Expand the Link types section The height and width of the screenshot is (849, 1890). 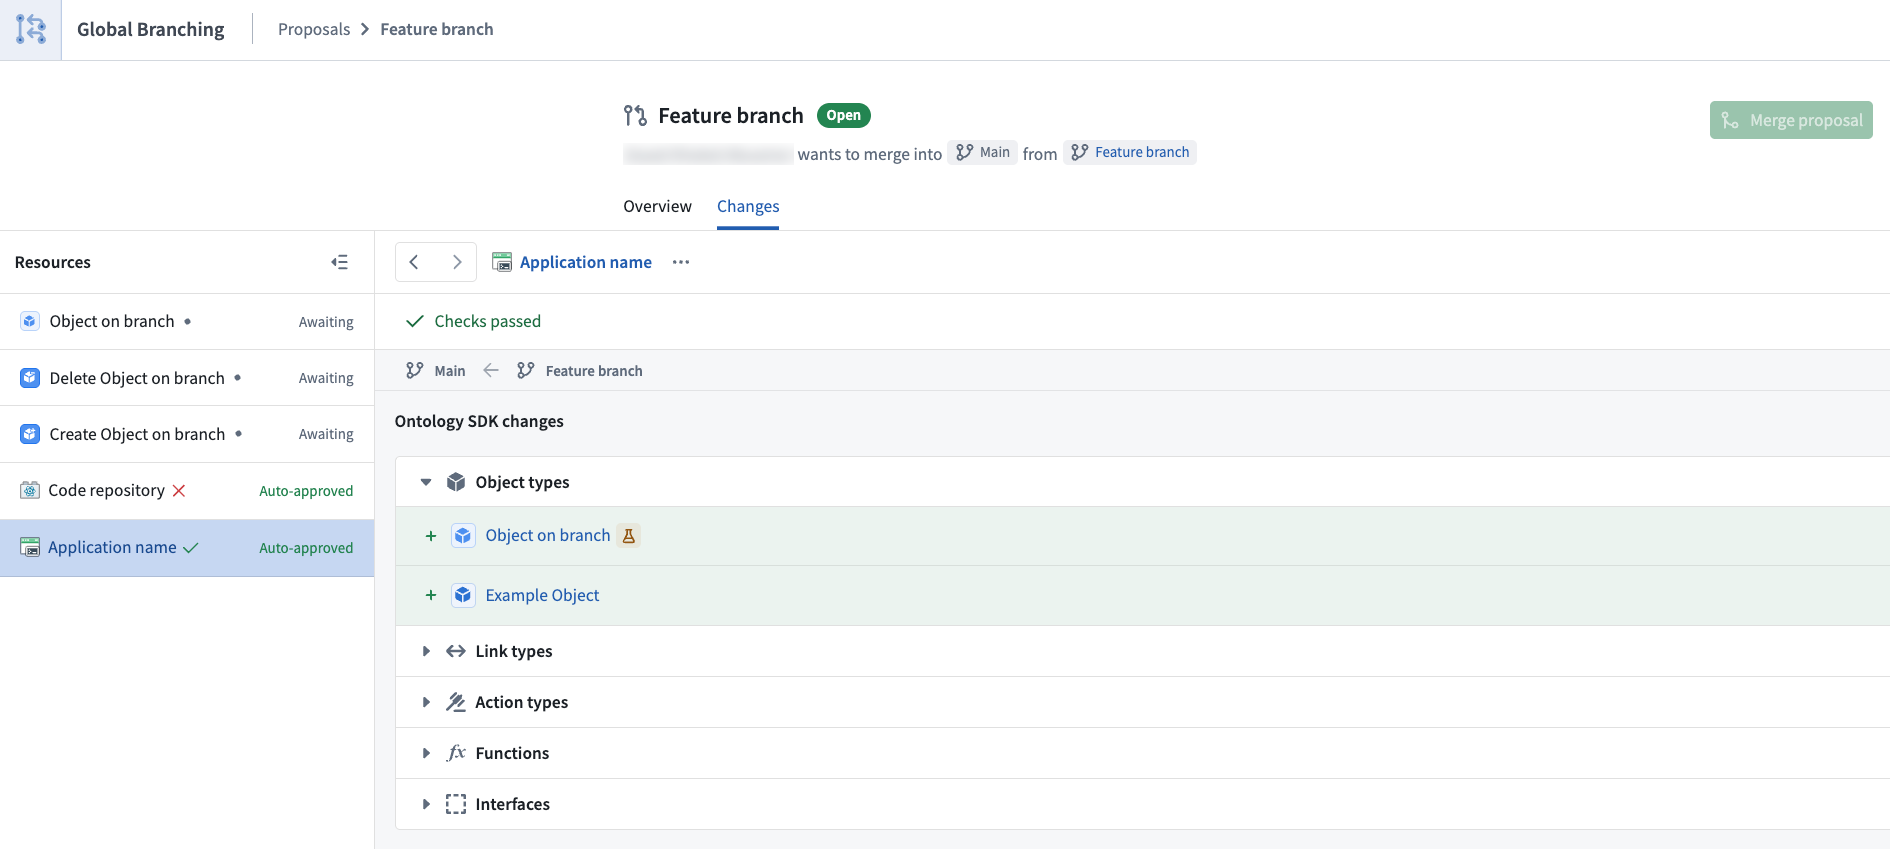click(x=426, y=651)
